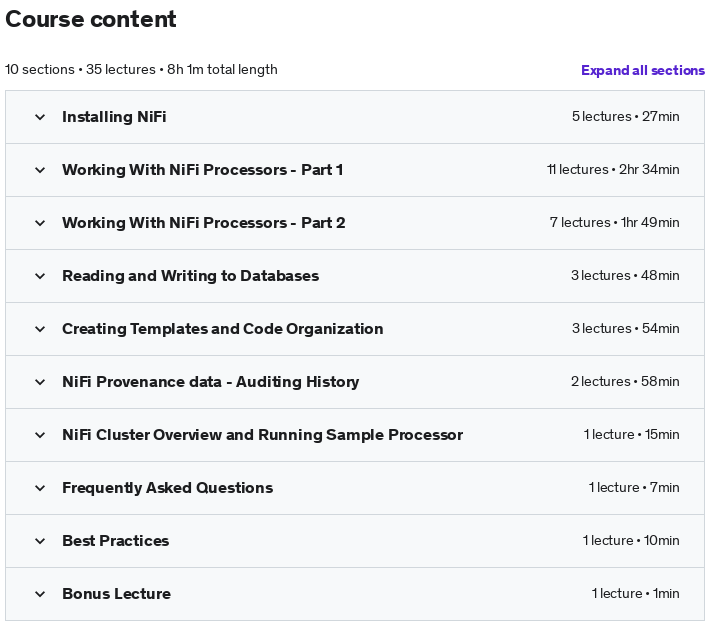The image size is (705, 621).
Task: Click the Best Practices section title
Action: (x=116, y=541)
